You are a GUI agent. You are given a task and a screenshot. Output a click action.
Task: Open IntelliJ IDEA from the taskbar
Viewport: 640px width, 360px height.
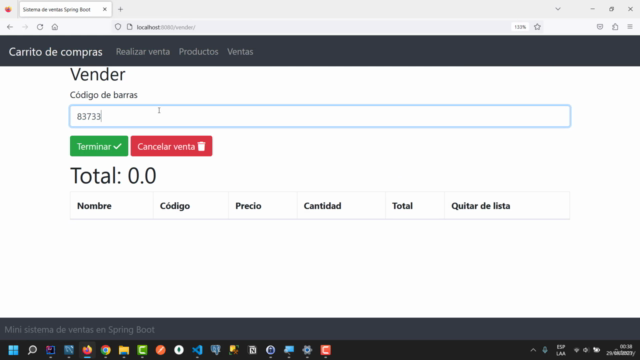[51, 350]
